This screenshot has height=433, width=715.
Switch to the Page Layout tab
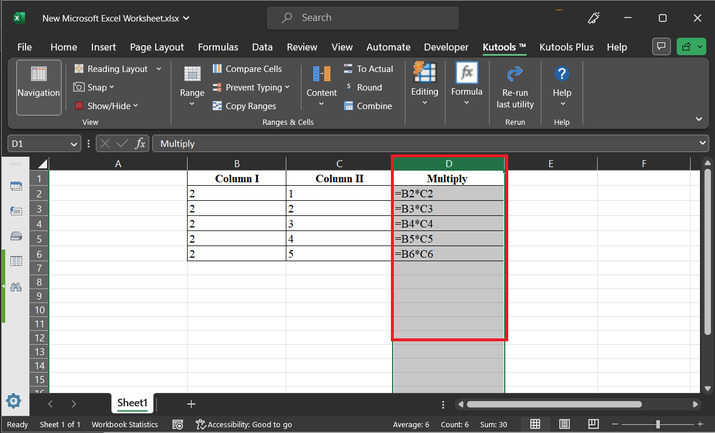click(x=157, y=47)
